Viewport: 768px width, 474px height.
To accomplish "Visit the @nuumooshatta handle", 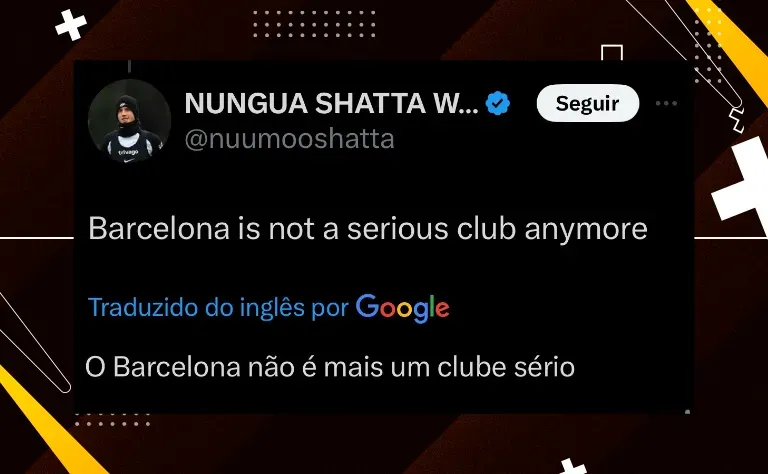I will (289, 139).
